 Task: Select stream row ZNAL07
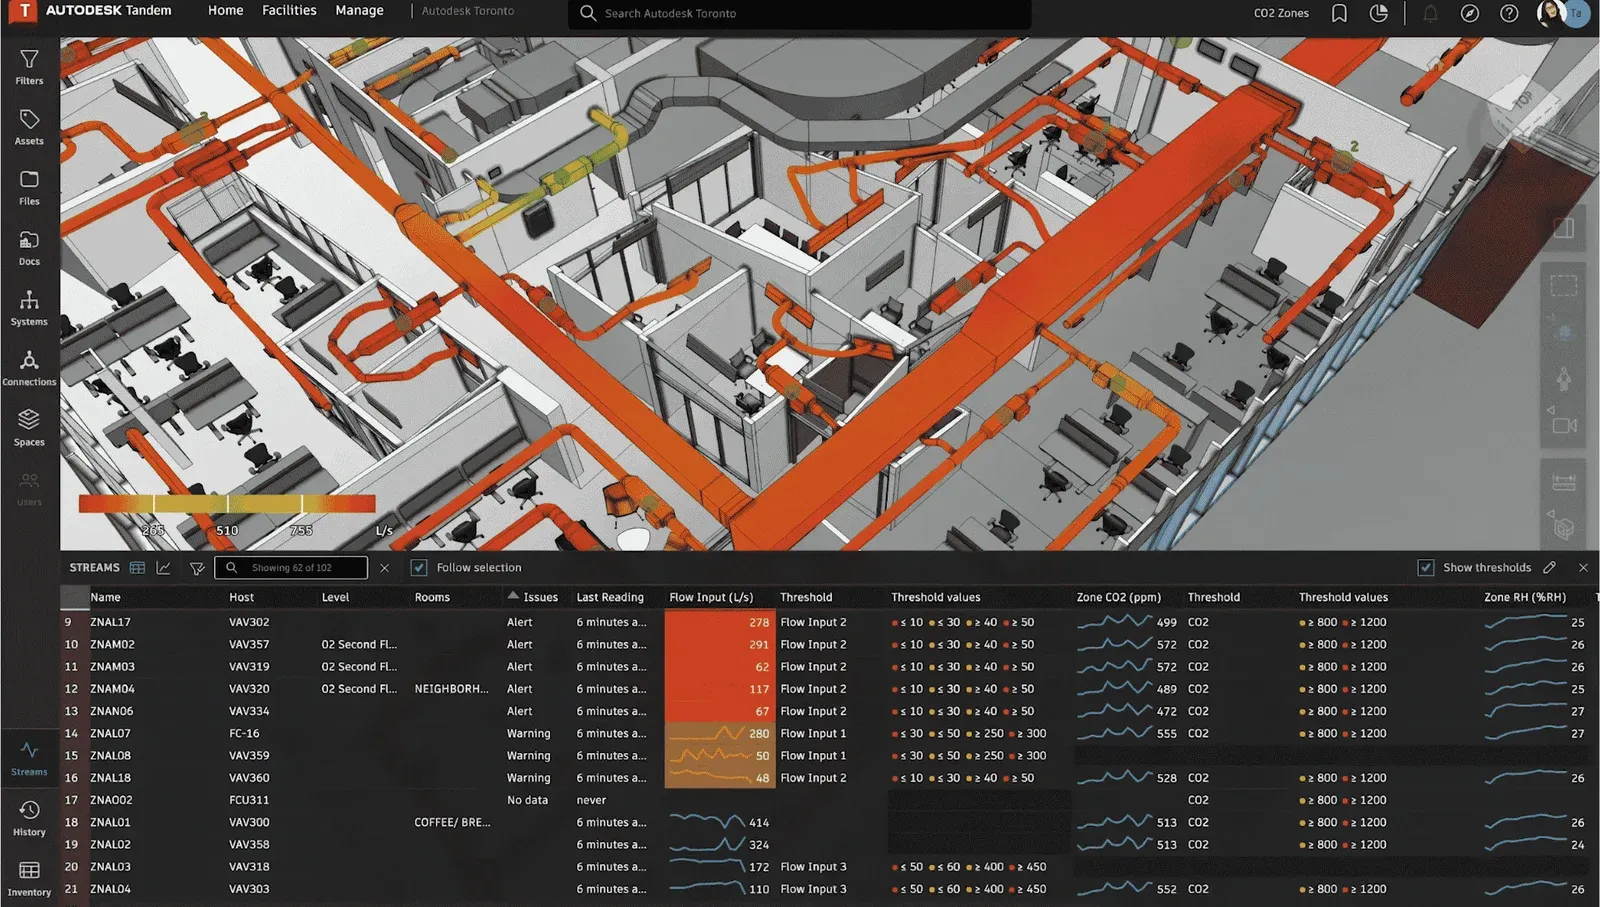tap(830, 733)
